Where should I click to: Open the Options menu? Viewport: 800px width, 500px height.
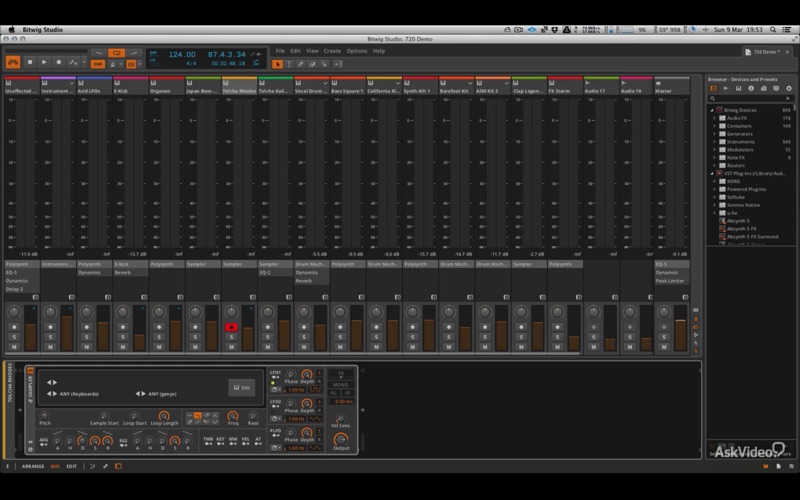pos(357,51)
